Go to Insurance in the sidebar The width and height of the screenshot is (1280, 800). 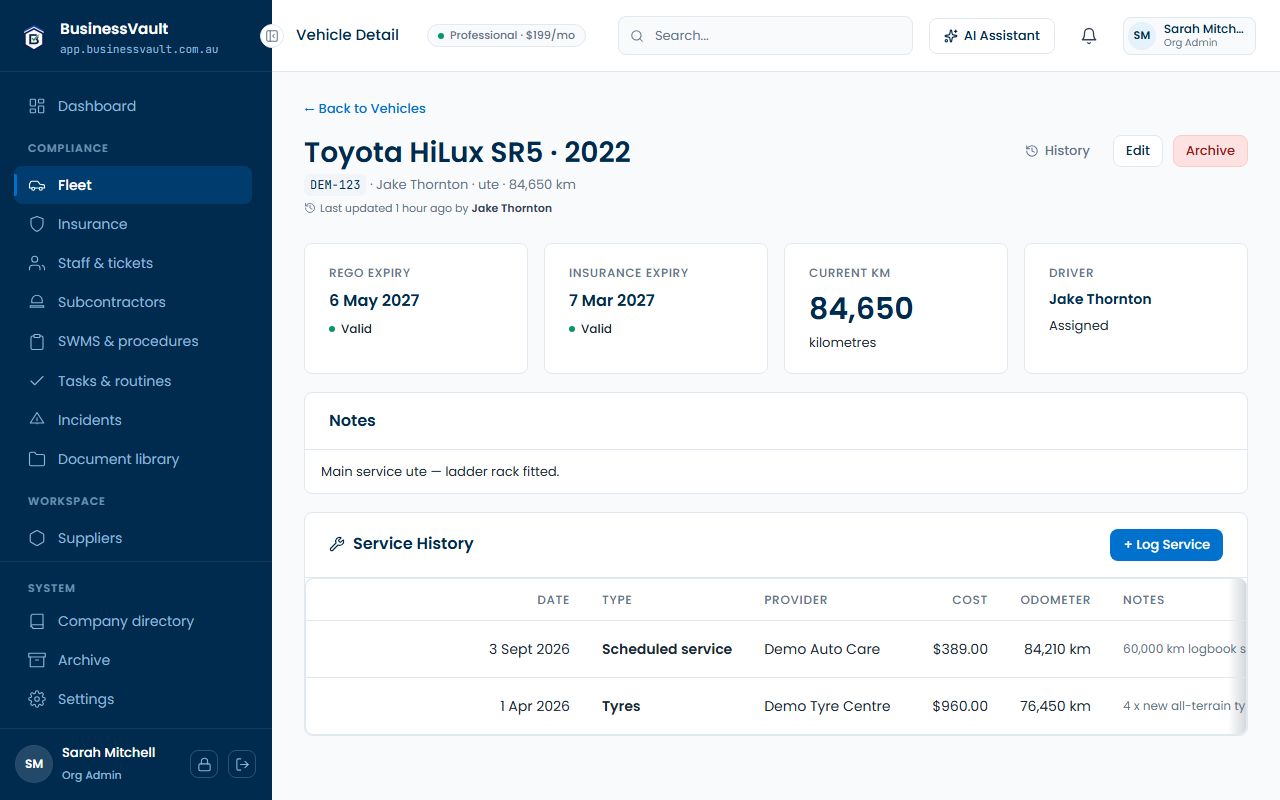point(133,224)
